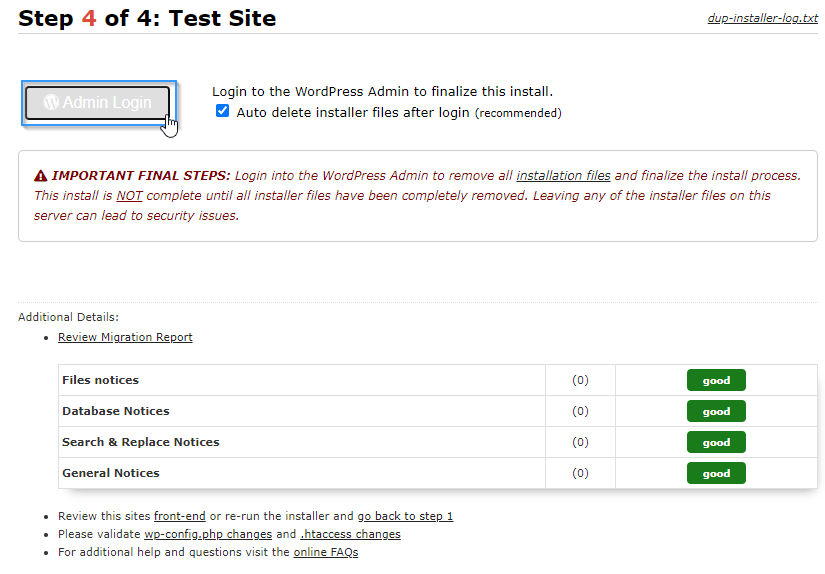Click the underlined NOT in the warning
This screenshot has height=574, width=825.
(x=129, y=196)
